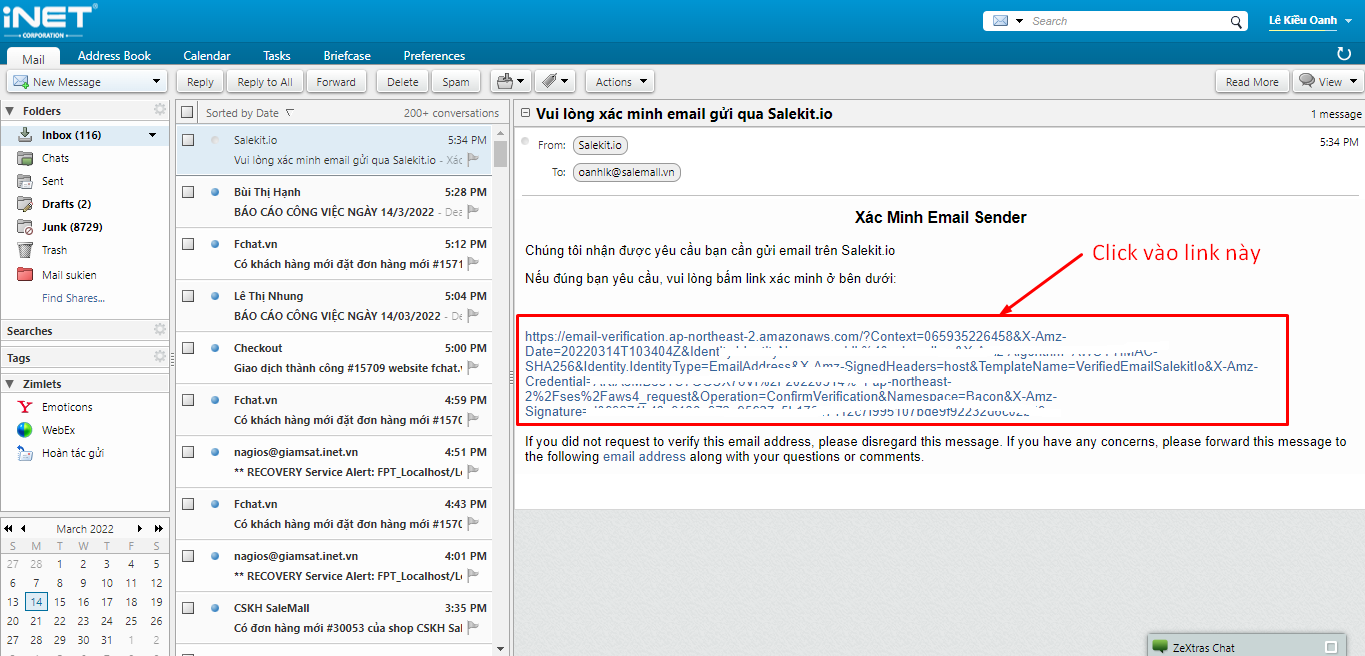Click the search magnifier icon
The width and height of the screenshot is (1365, 656).
pos(1236,21)
